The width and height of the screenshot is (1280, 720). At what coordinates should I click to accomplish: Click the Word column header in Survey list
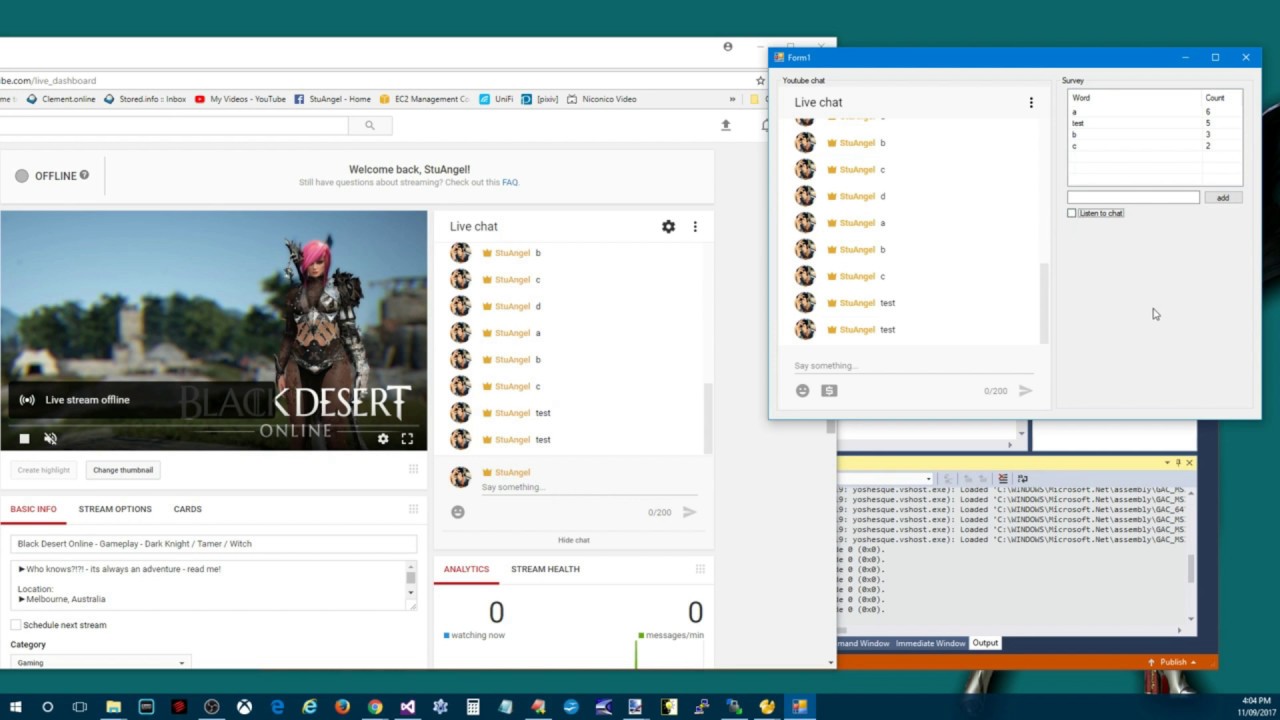1135,98
